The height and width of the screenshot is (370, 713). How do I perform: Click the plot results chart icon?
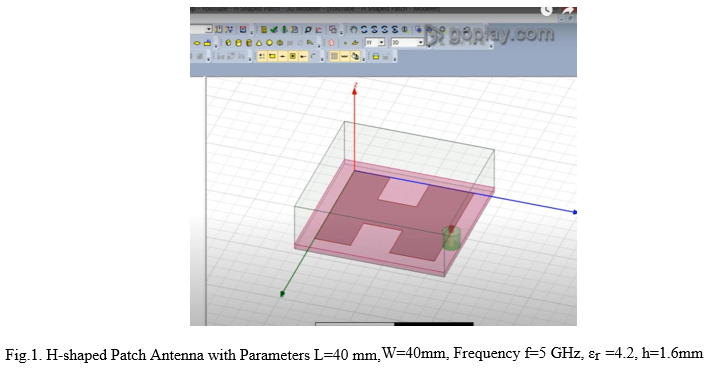tap(318, 30)
